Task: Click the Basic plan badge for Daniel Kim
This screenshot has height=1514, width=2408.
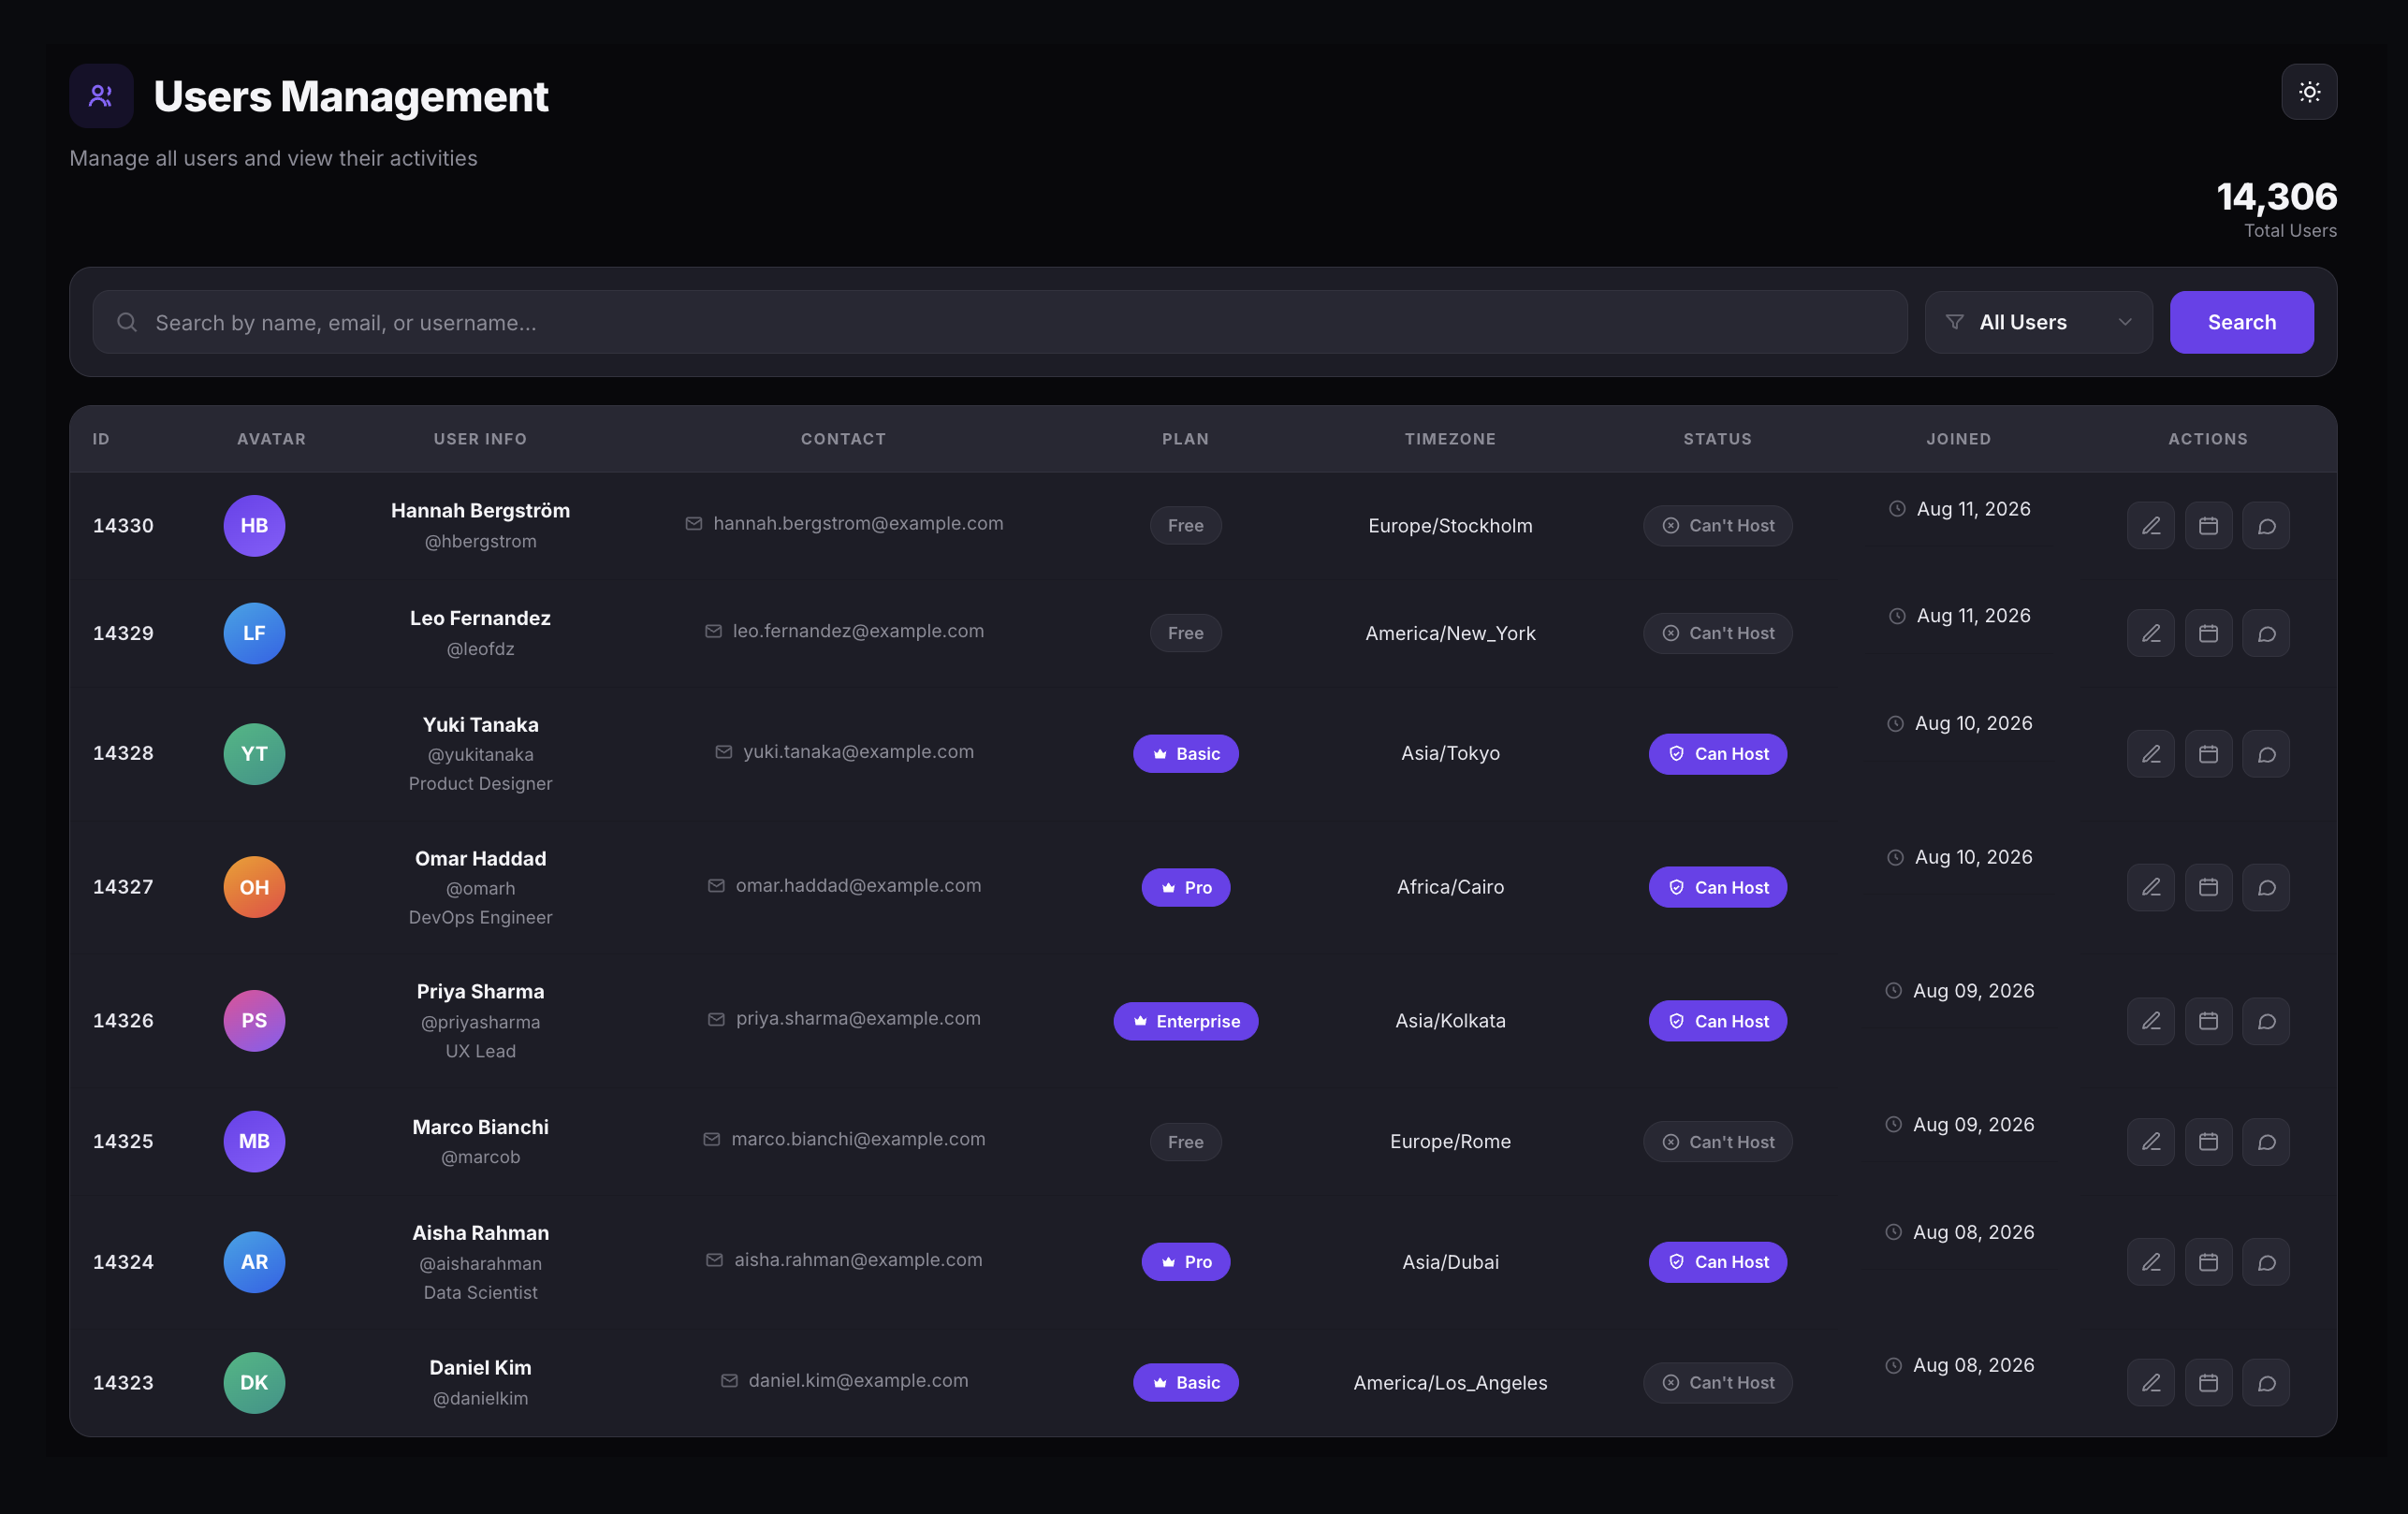Action: coord(1185,1383)
